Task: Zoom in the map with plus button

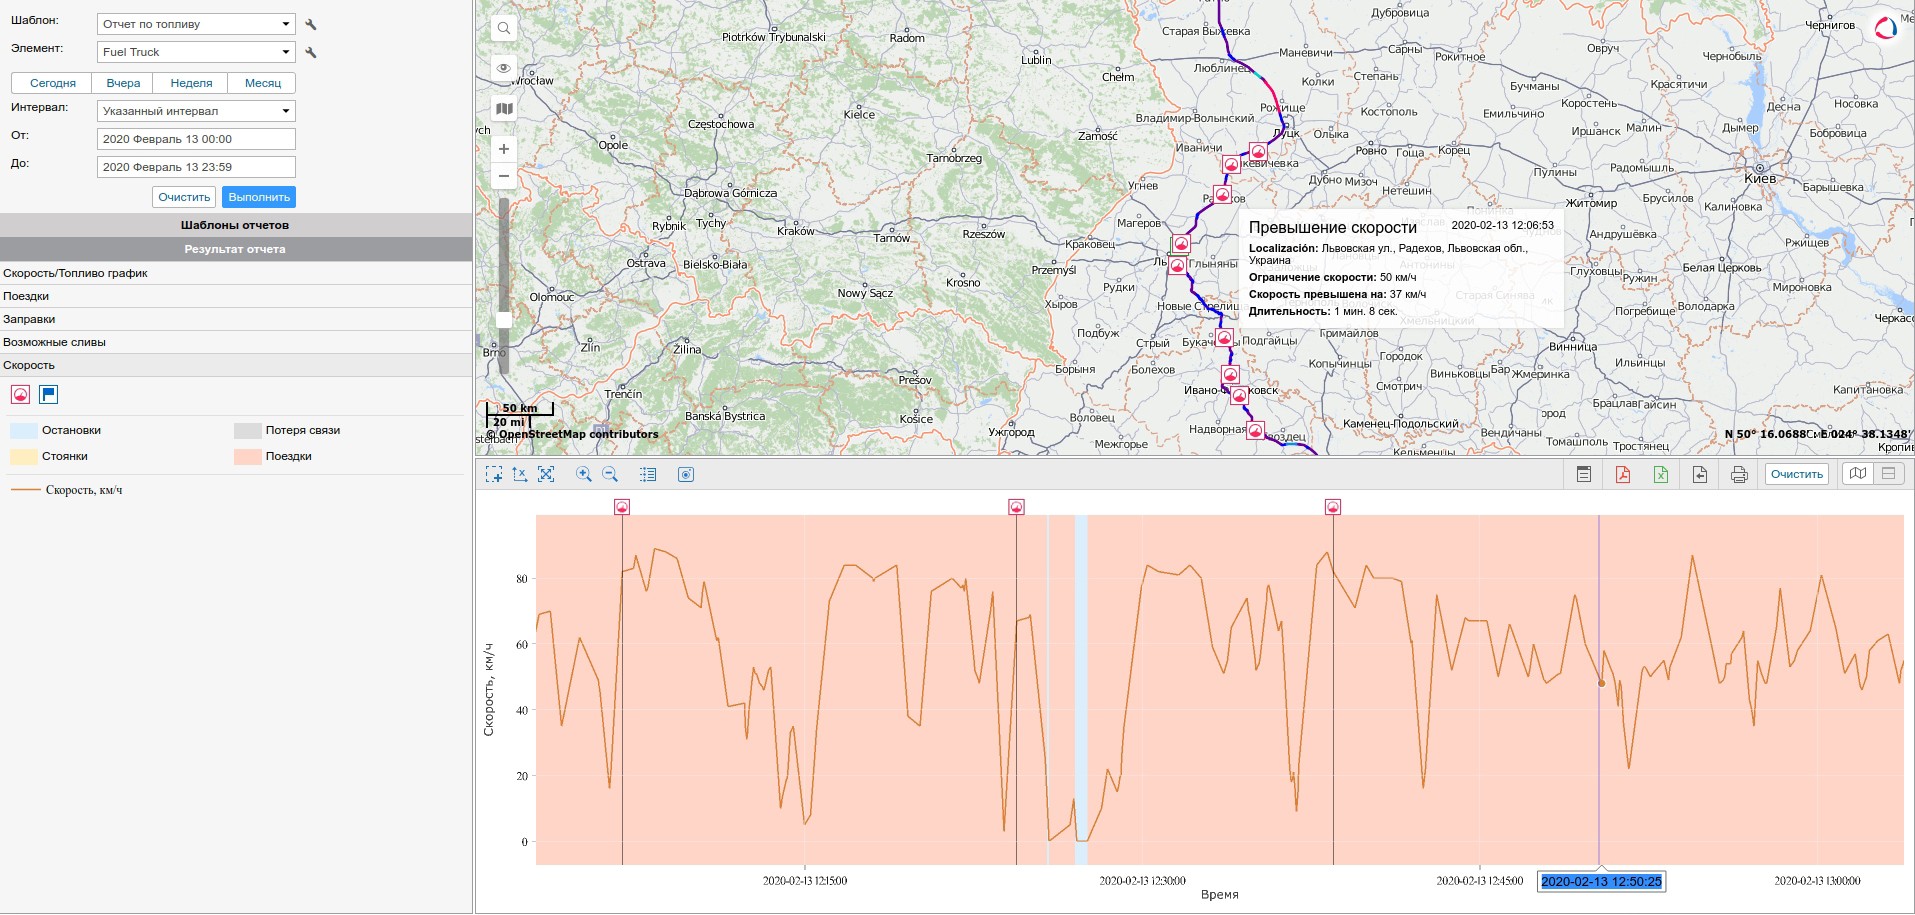Action: [504, 149]
